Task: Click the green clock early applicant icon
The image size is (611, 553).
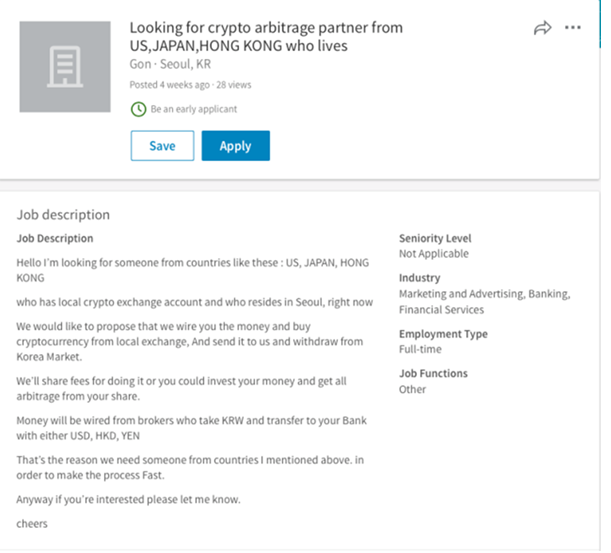Action: (x=138, y=109)
